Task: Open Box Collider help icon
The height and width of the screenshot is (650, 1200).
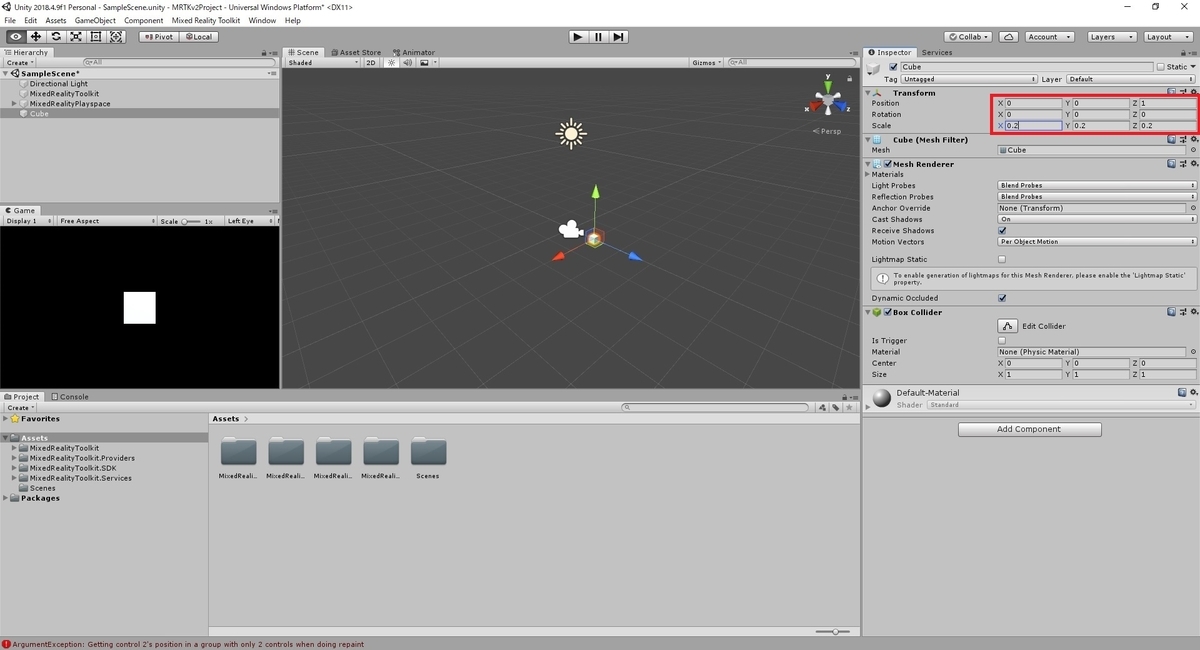Action: click(x=1172, y=312)
